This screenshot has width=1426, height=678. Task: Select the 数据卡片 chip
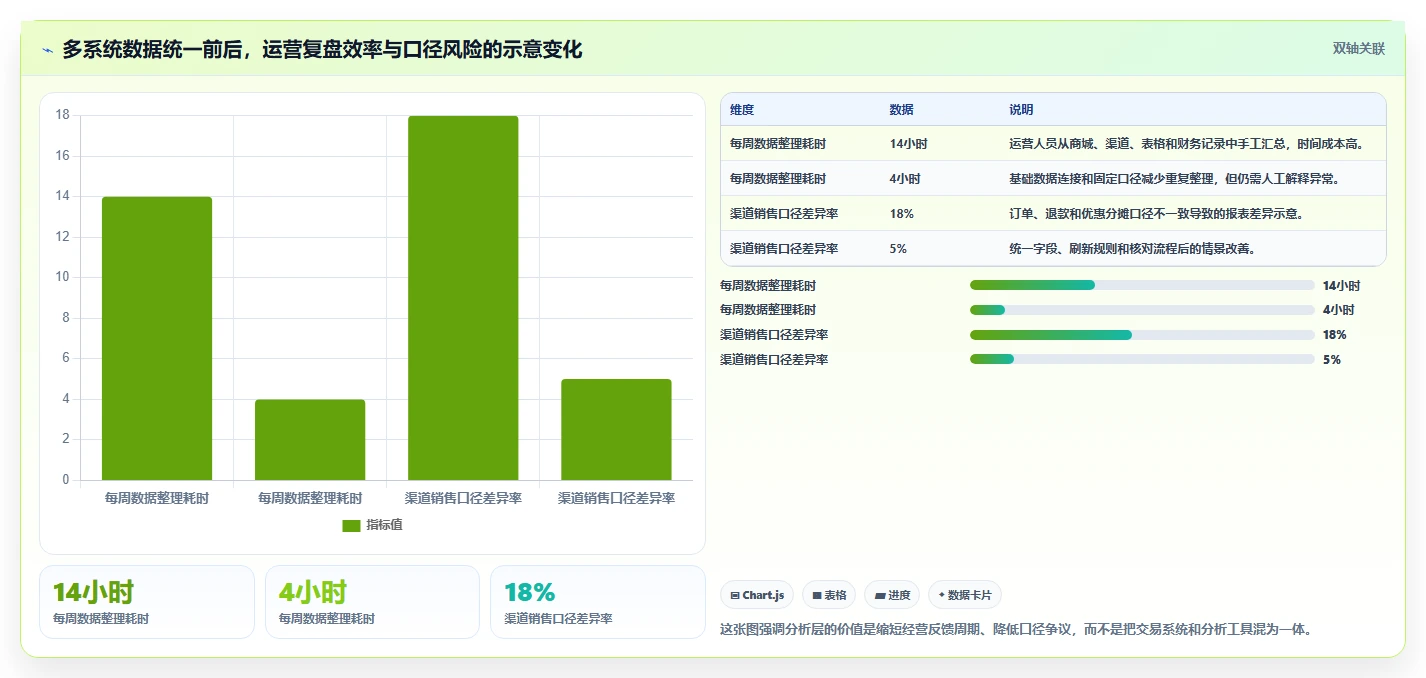click(x=965, y=595)
